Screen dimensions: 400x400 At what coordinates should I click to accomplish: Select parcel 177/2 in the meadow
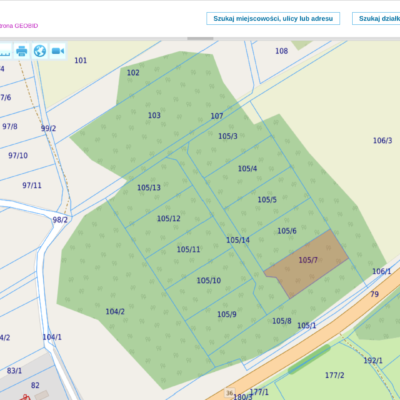click(x=334, y=375)
